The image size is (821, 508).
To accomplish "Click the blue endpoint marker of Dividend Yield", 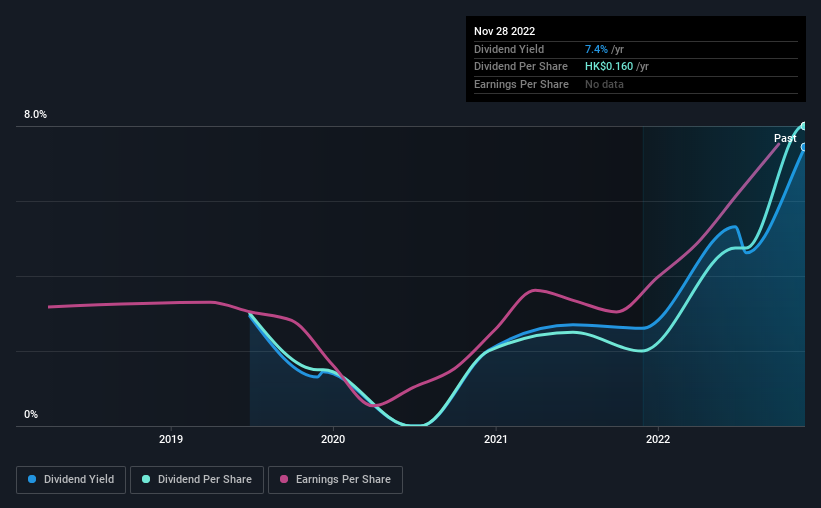I will pyautogui.click(x=804, y=148).
